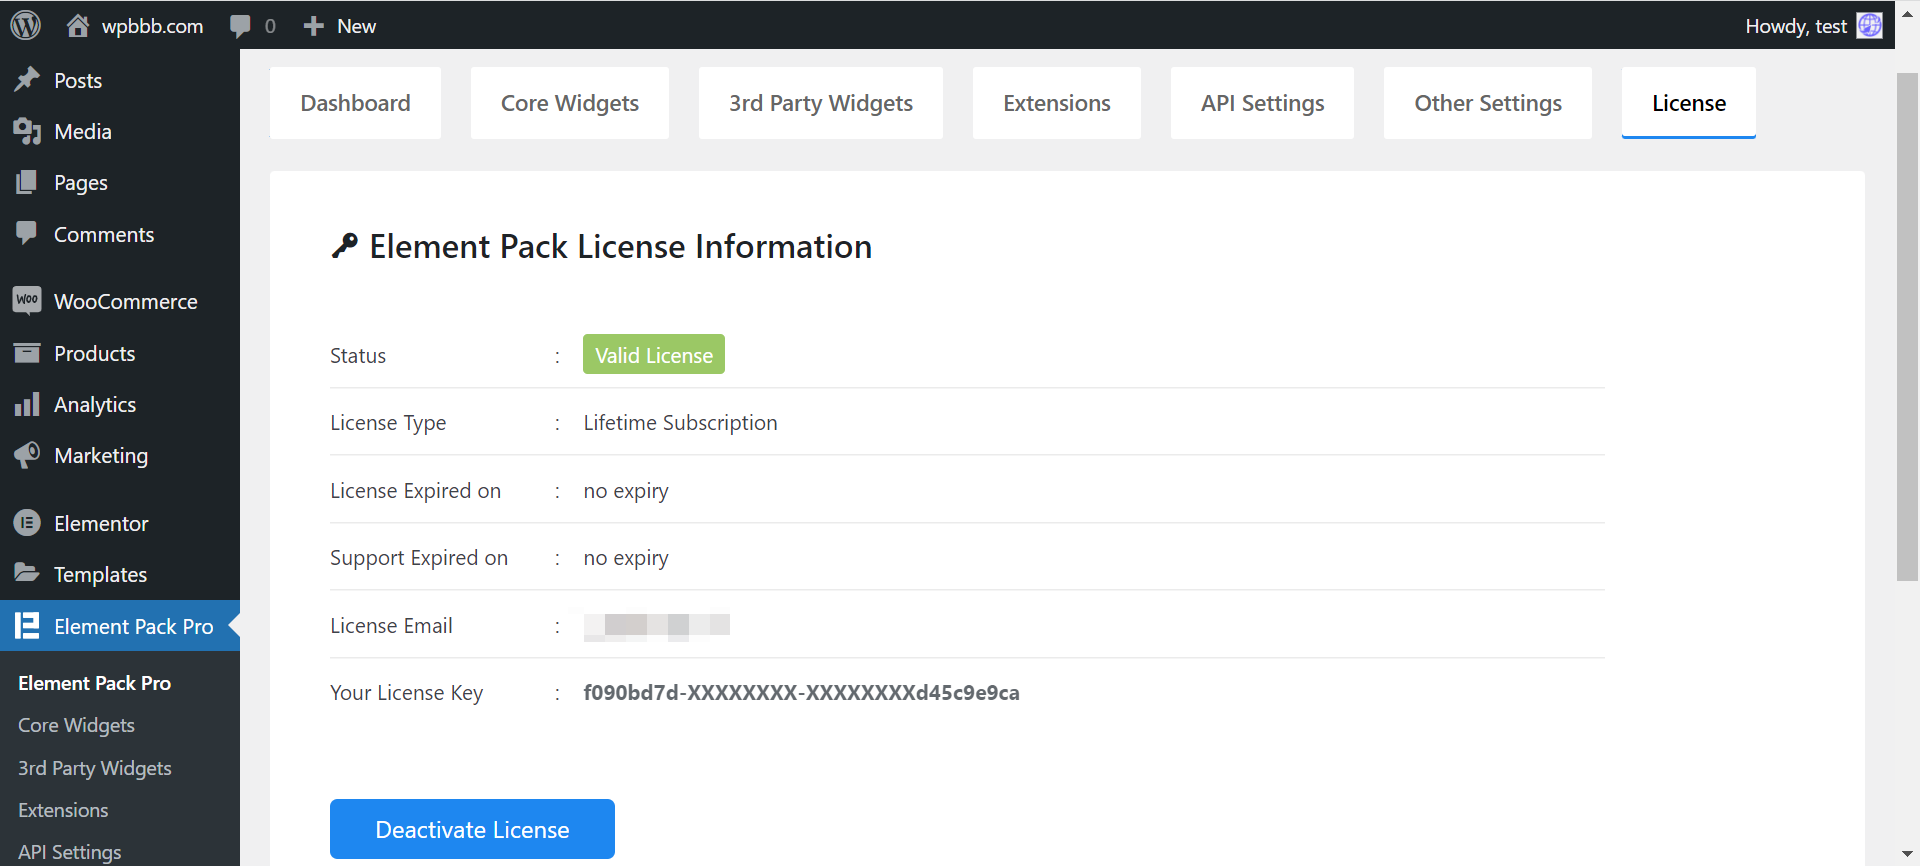Click Extensions in the sidebar submenu
1920x866 pixels.
pyautogui.click(x=63, y=810)
